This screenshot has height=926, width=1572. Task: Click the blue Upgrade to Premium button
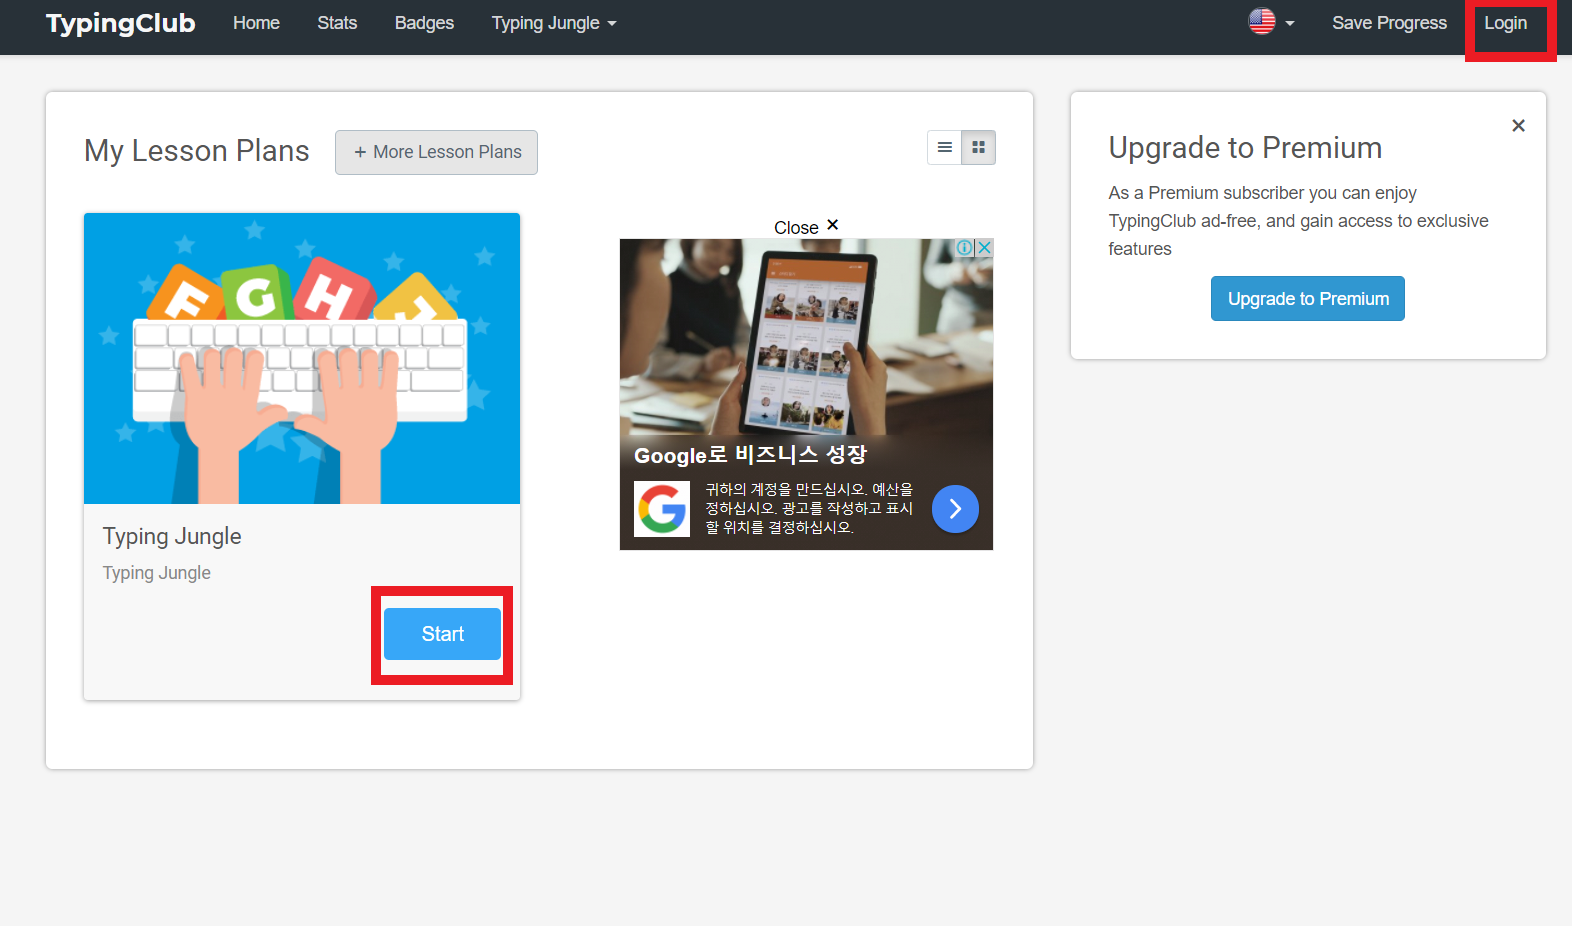tap(1308, 299)
